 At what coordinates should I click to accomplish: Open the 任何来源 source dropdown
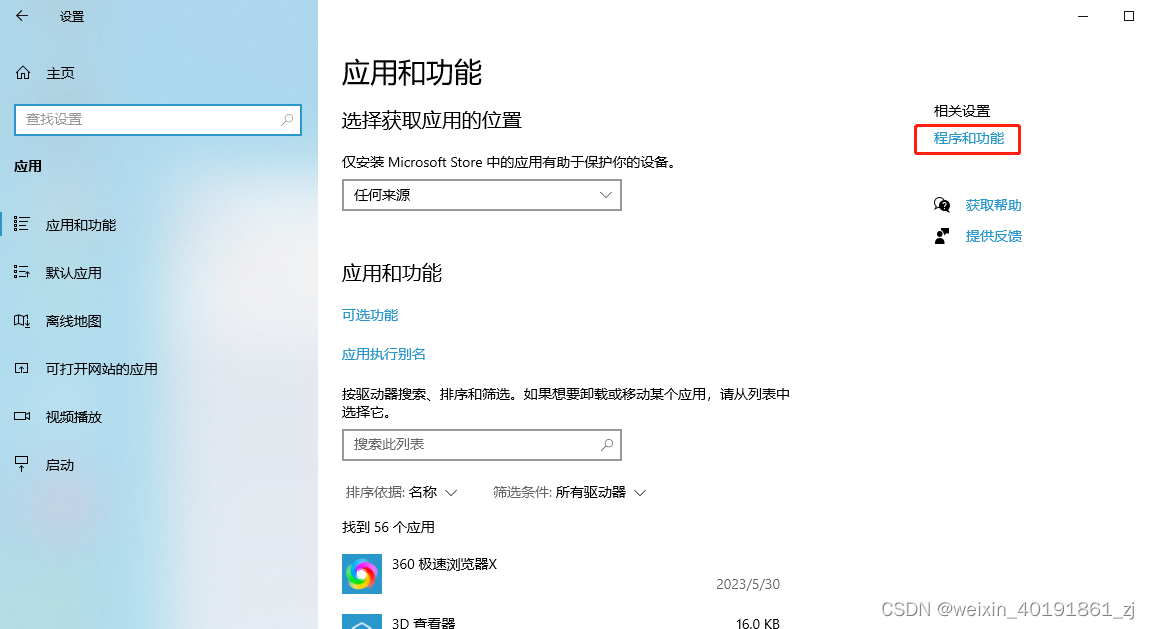(481, 195)
